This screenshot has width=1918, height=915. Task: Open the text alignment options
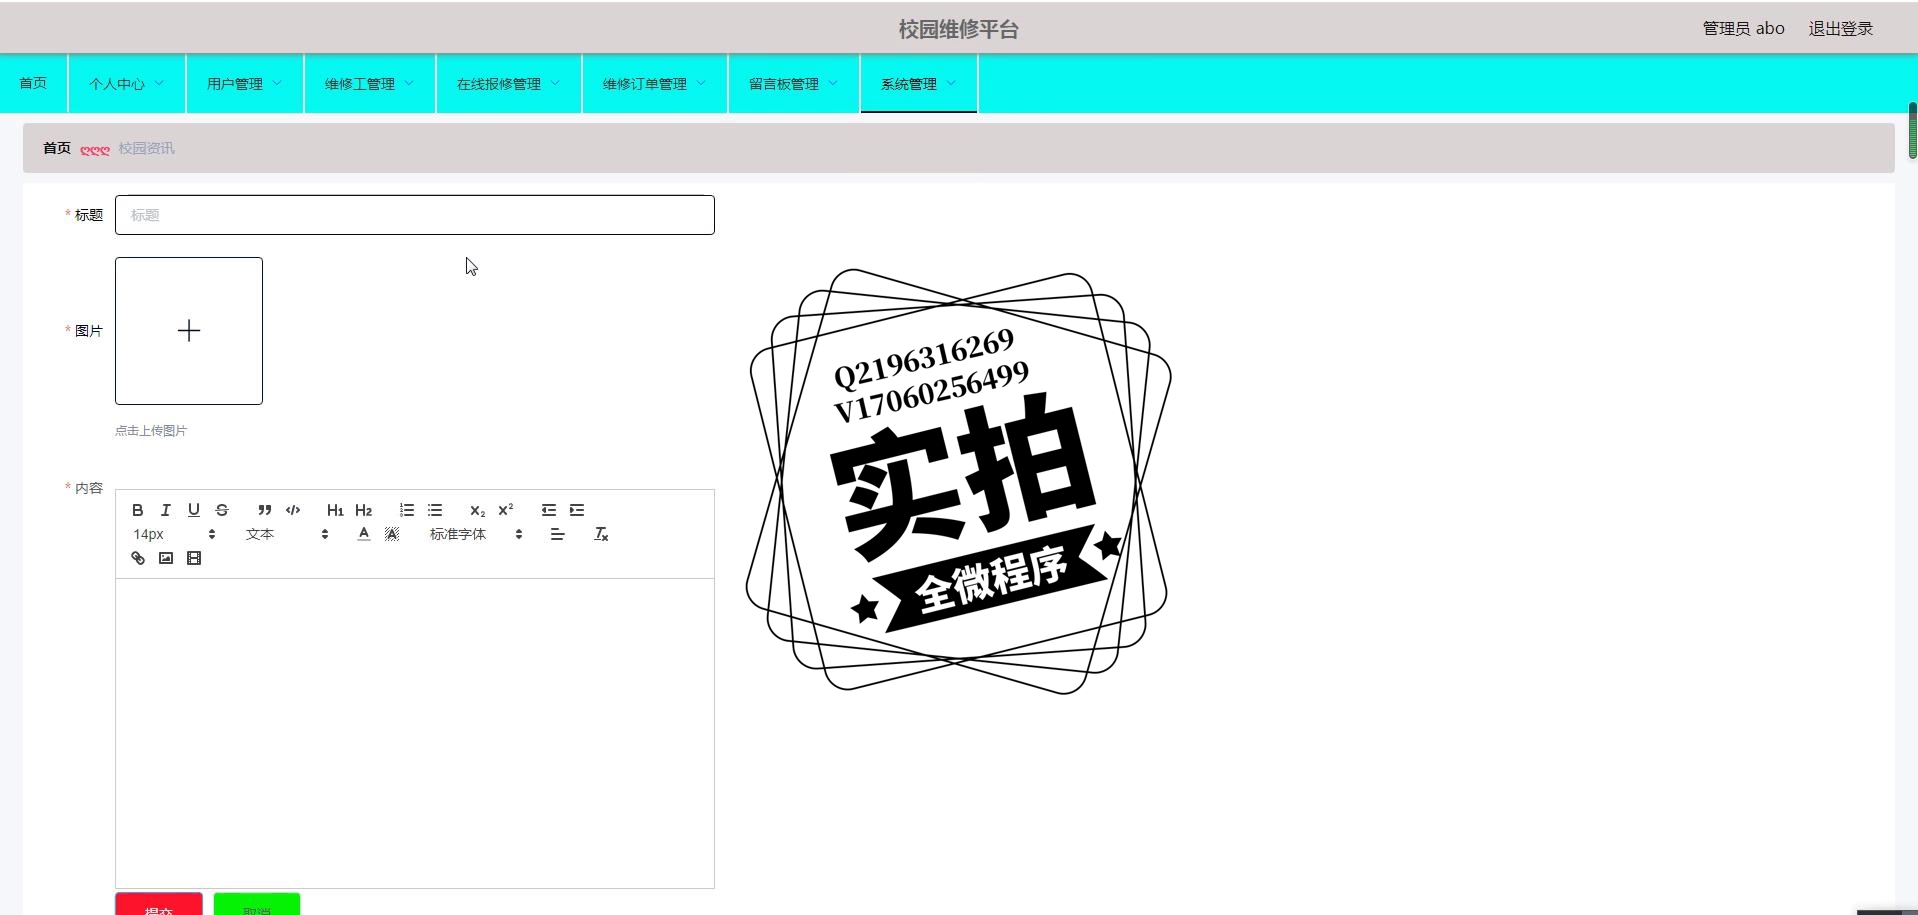pos(558,534)
